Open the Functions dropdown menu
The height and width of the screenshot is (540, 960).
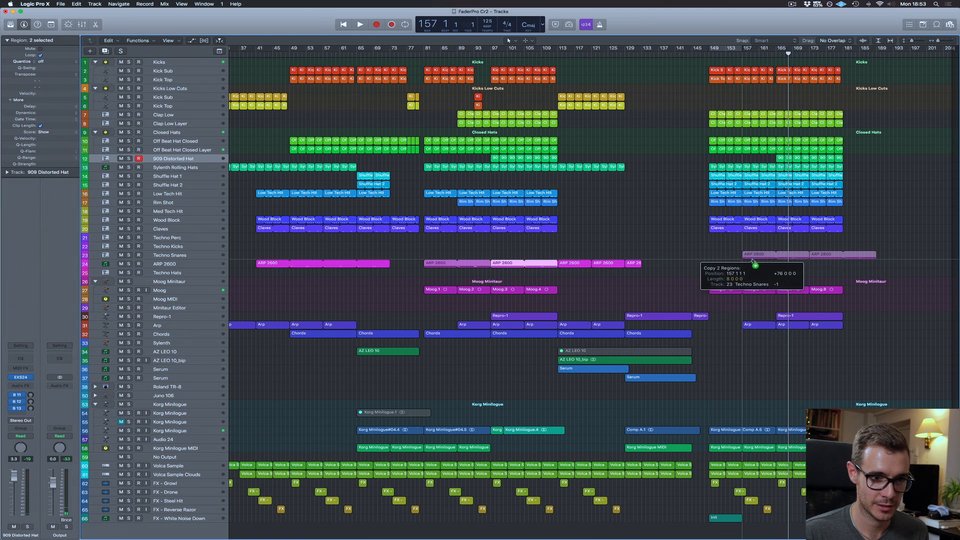point(139,40)
